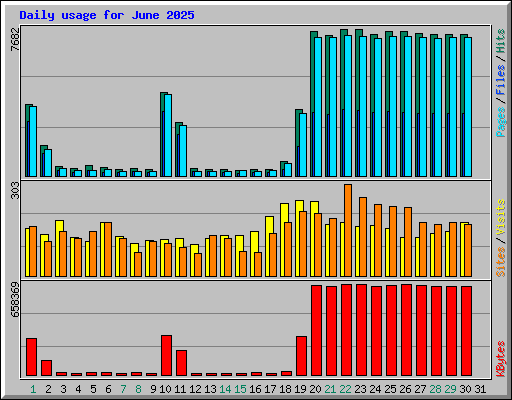Select day label '28' on the axis
The width and height of the screenshot is (512, 400).
pos(435,389)
